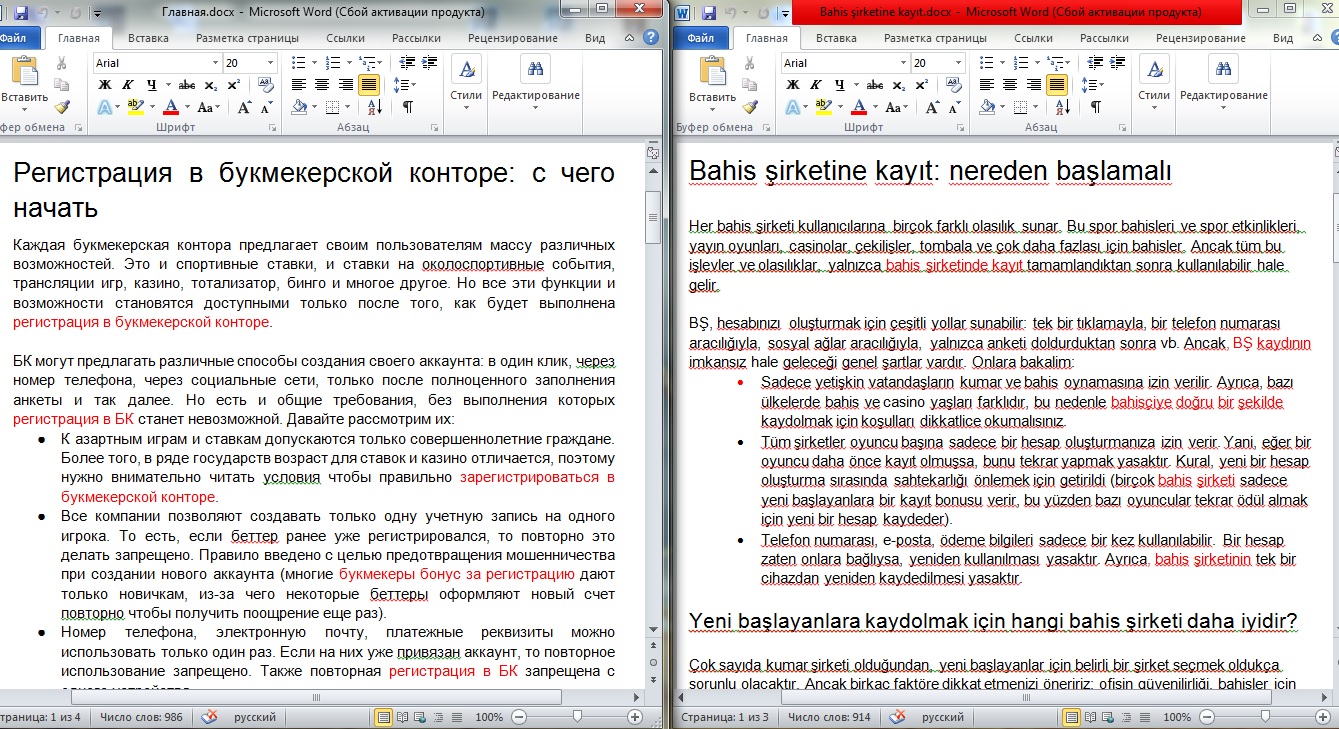Expand Редактирование group in Главная.docx window

click(536, 81)
